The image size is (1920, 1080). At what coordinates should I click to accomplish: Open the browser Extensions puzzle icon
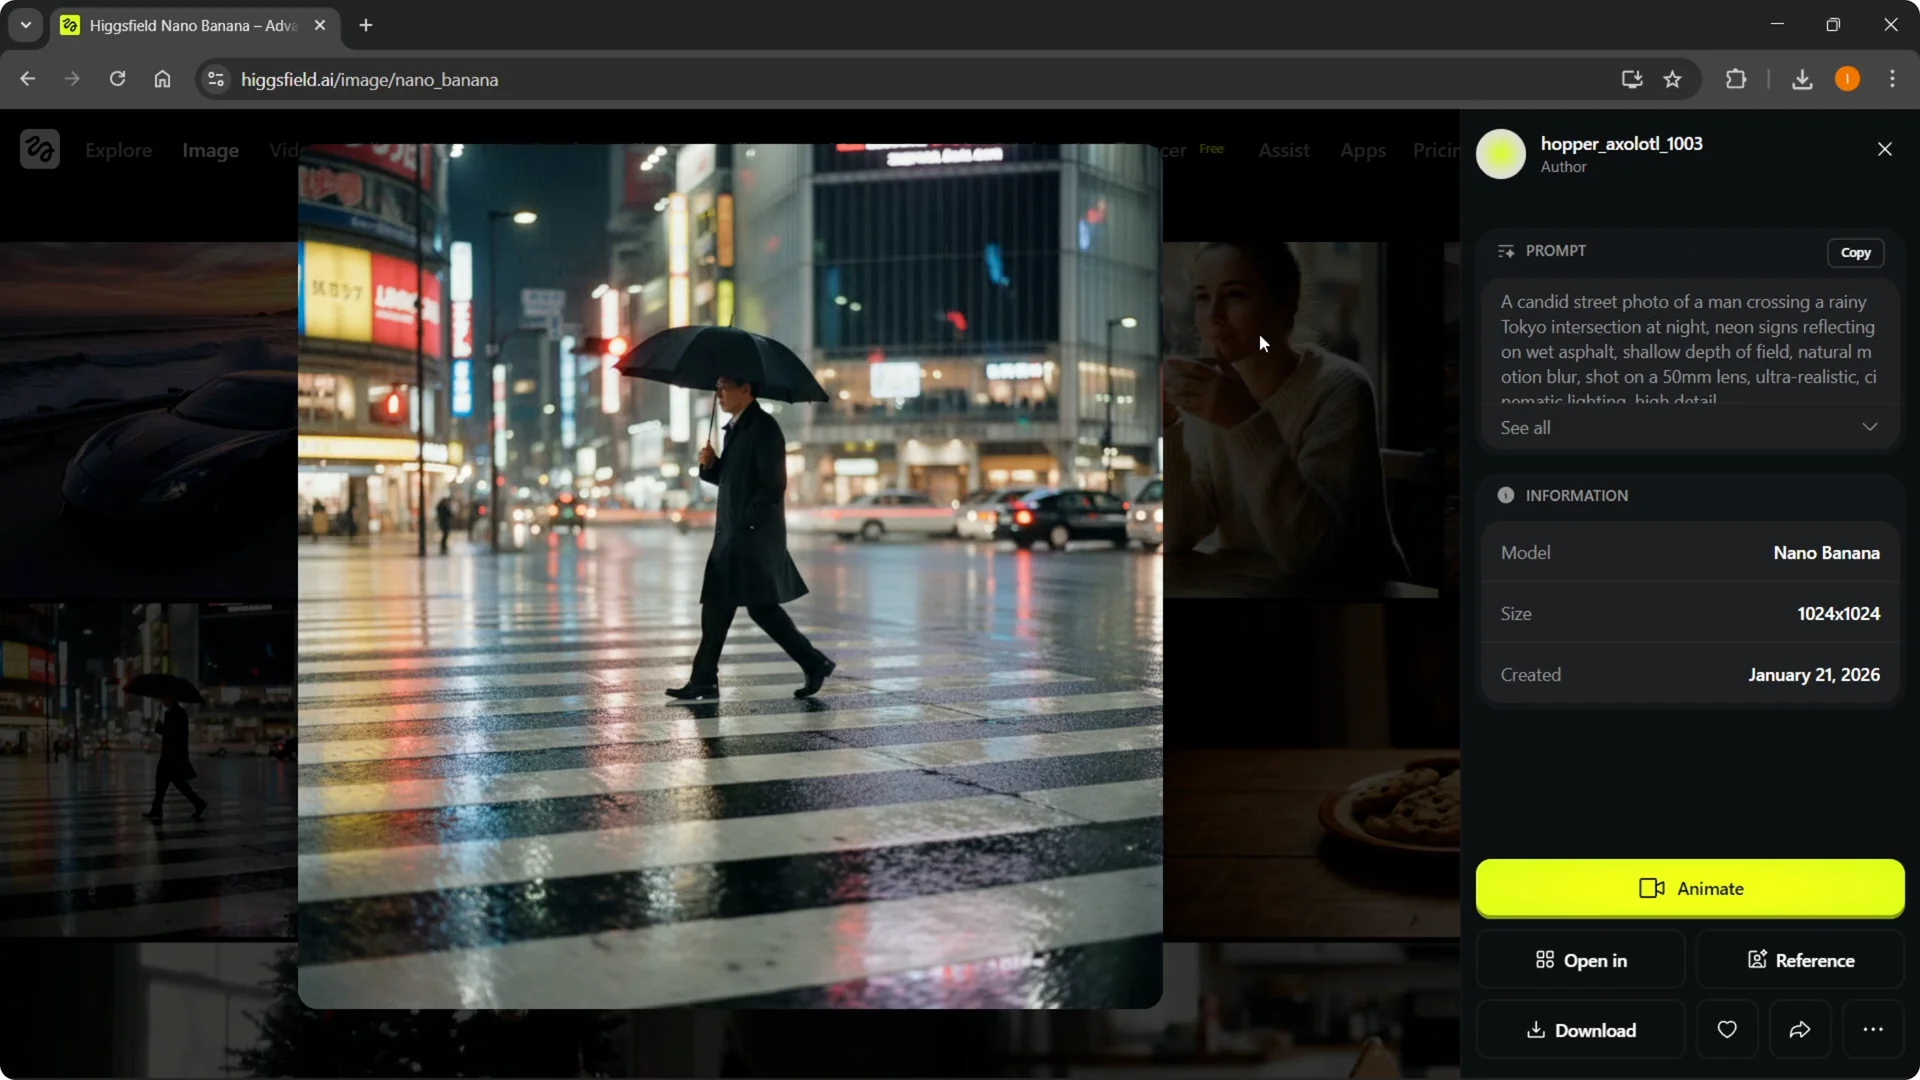click(1736, 79)
